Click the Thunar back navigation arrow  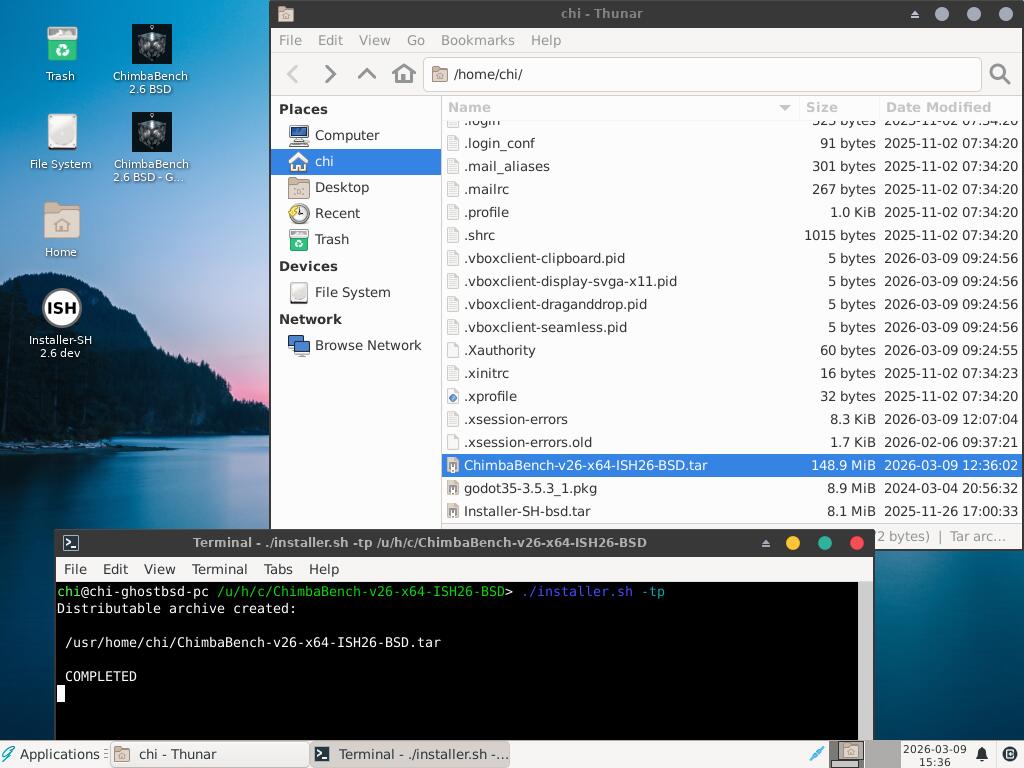click(293, 74)
